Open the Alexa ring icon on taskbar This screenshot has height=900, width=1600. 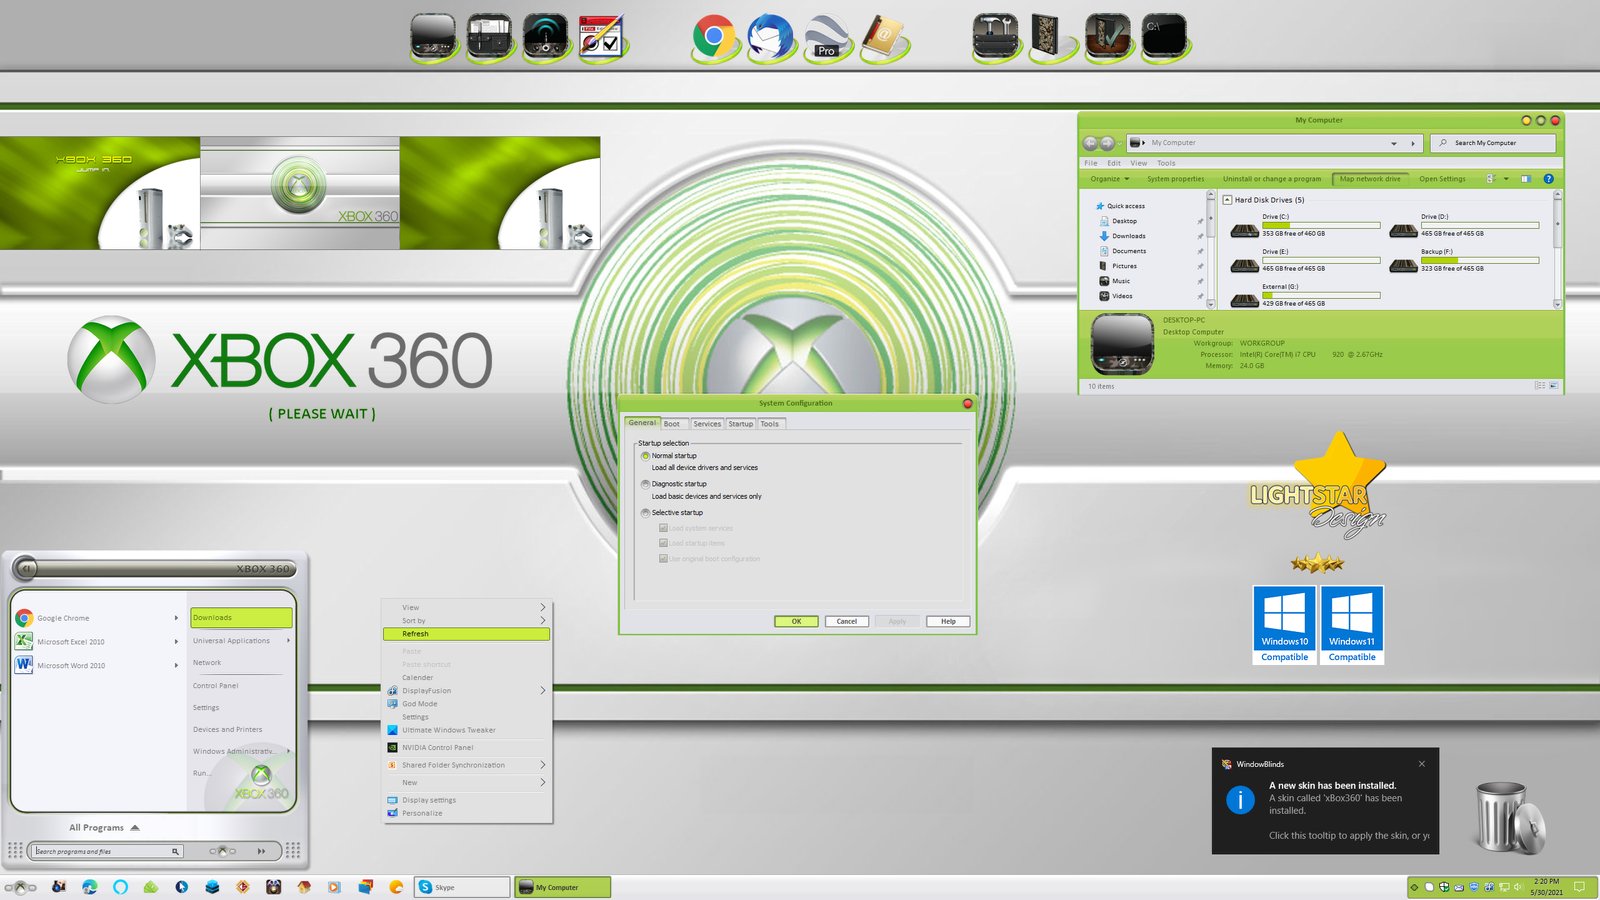[120, 887]
